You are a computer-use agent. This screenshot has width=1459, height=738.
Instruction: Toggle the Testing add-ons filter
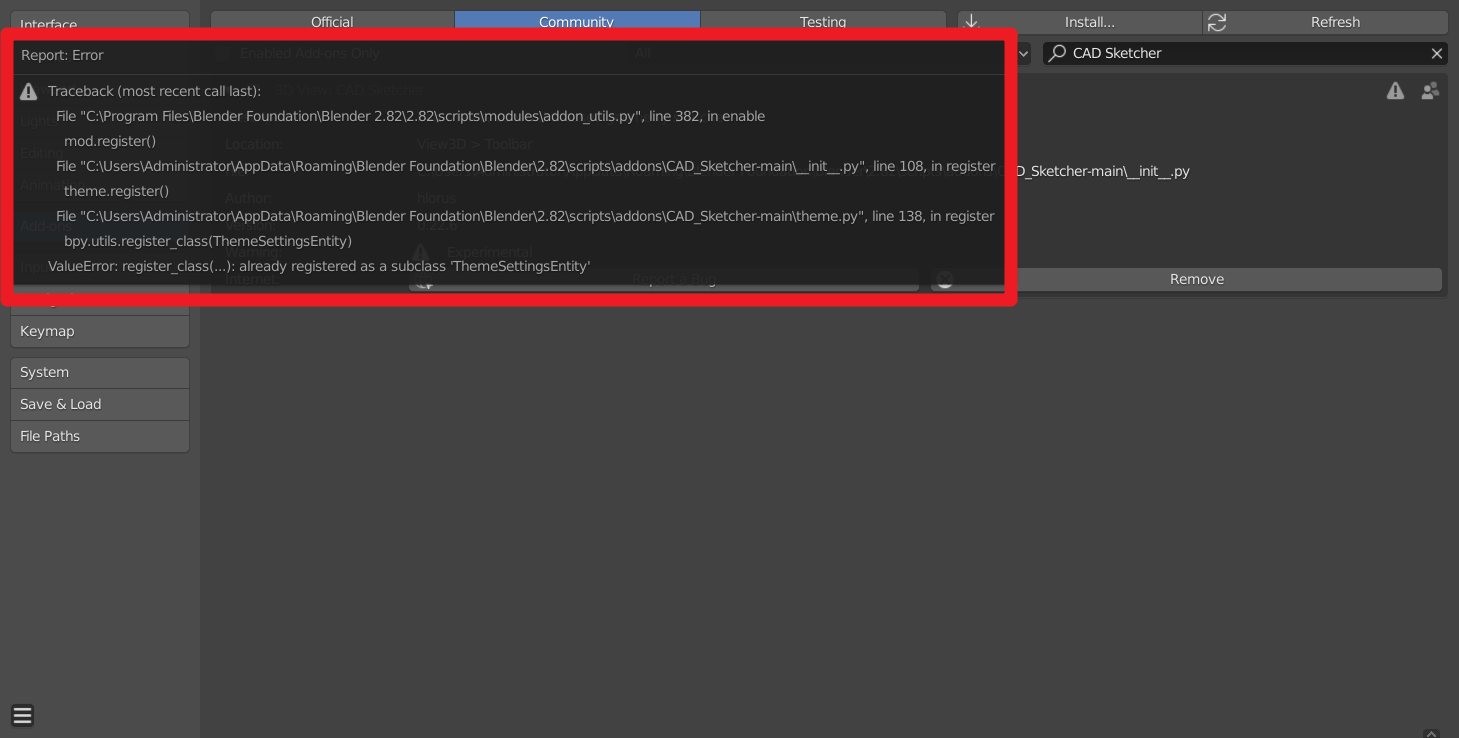(823, 21)
